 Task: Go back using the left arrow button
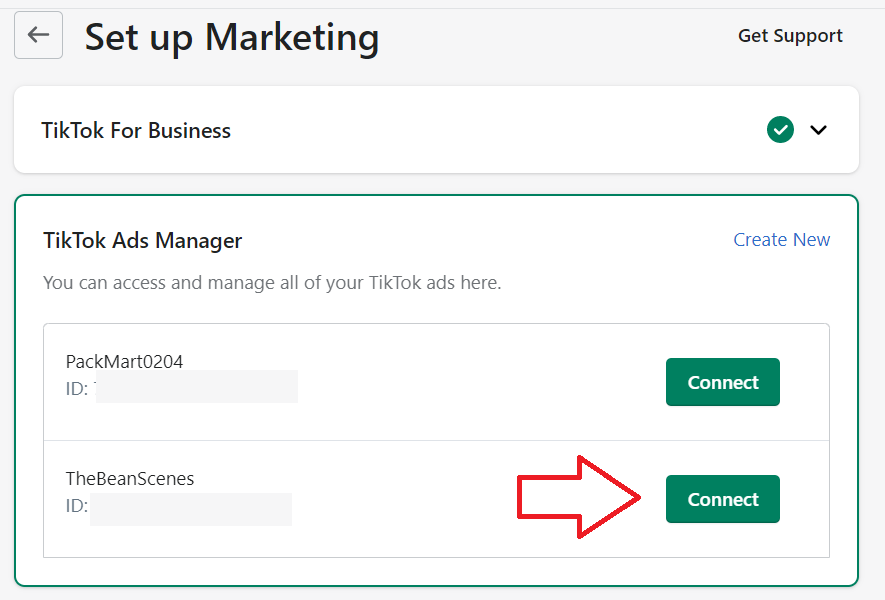pyautogui.click(x=38, y=35)
